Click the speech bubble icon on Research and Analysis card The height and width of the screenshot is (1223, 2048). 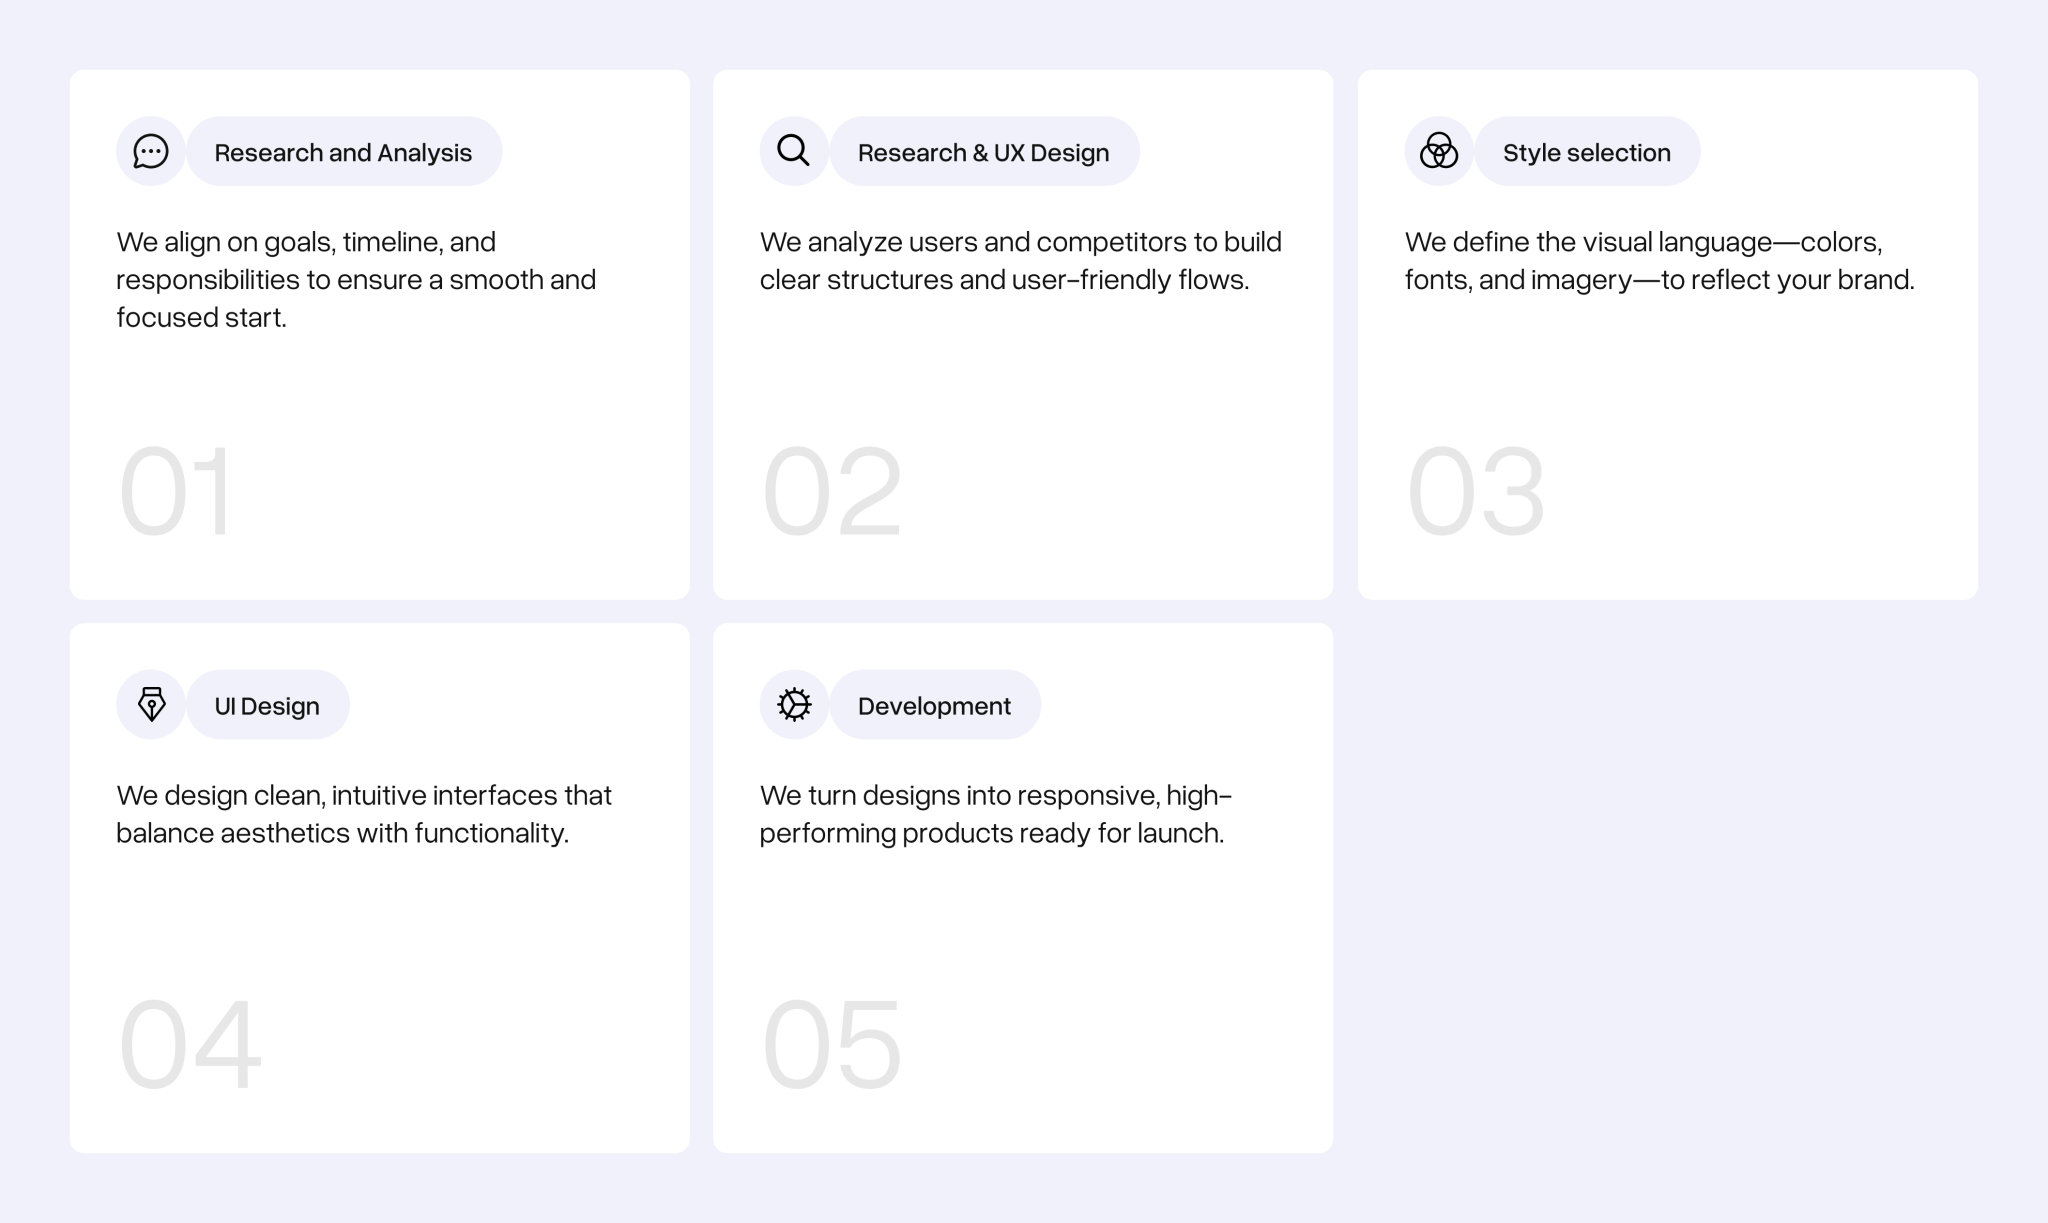point(151,151)
